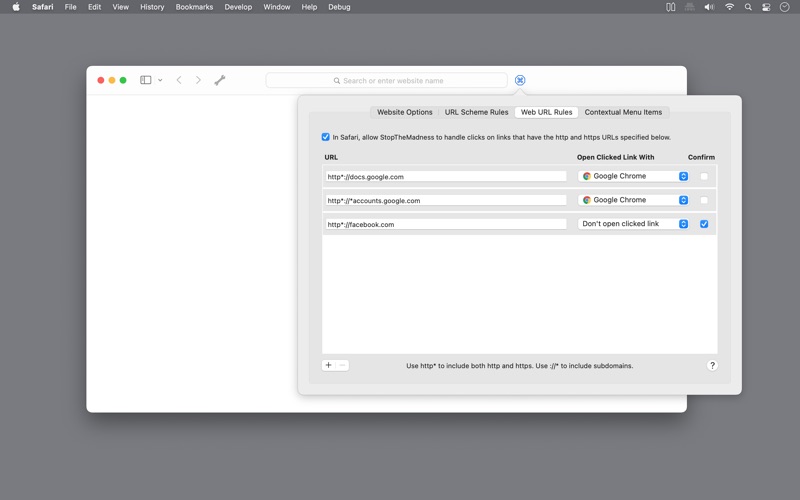This screenshot has height=500, width=800.
Task: Add a new URL rule with plus
Action: click(329, 365)
